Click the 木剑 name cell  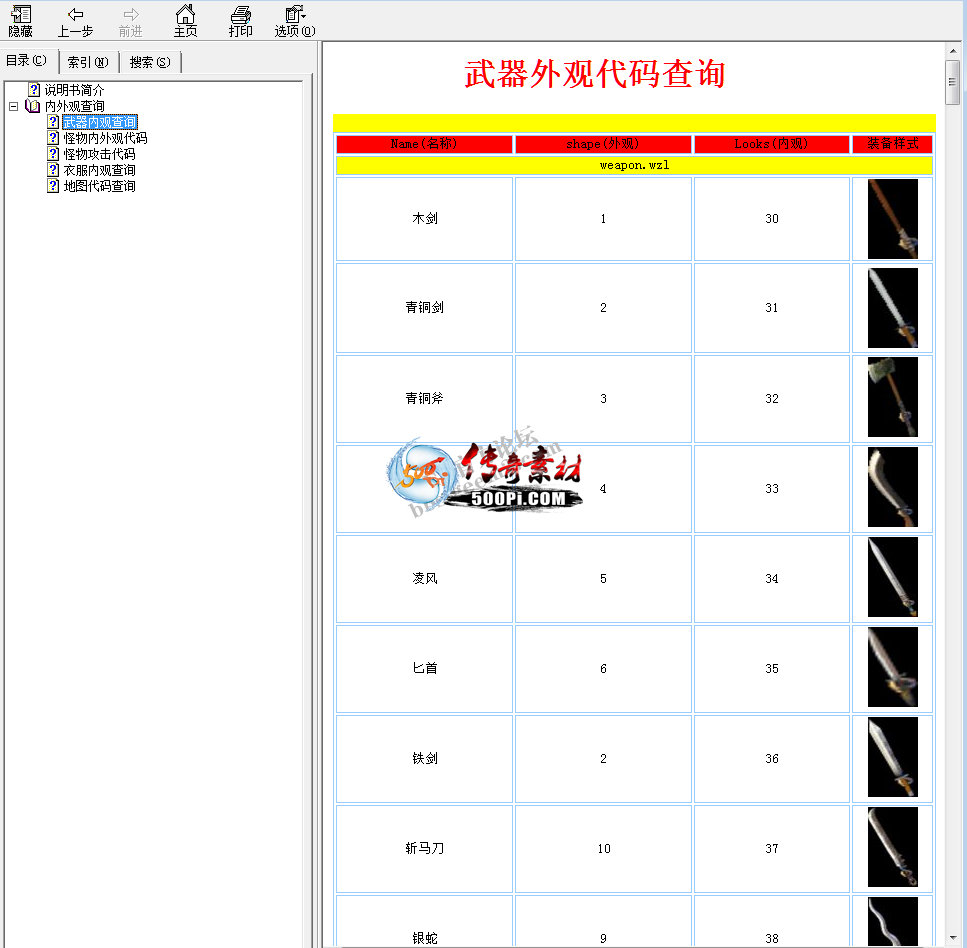click(424, 219)
